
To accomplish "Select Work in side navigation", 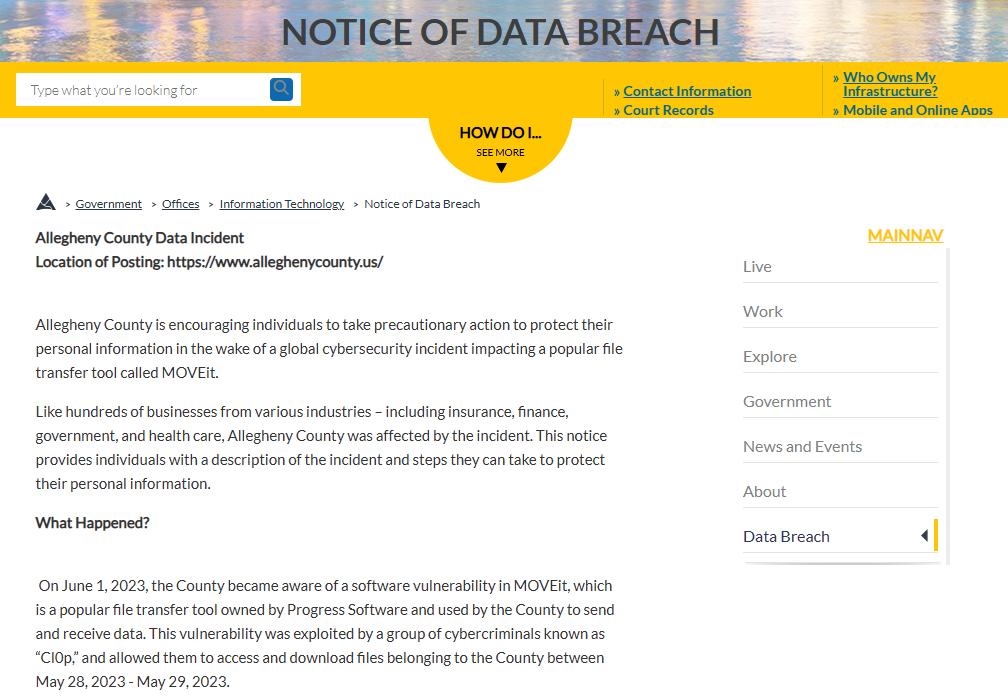I will pyautogui.click(x=763, y=312).
